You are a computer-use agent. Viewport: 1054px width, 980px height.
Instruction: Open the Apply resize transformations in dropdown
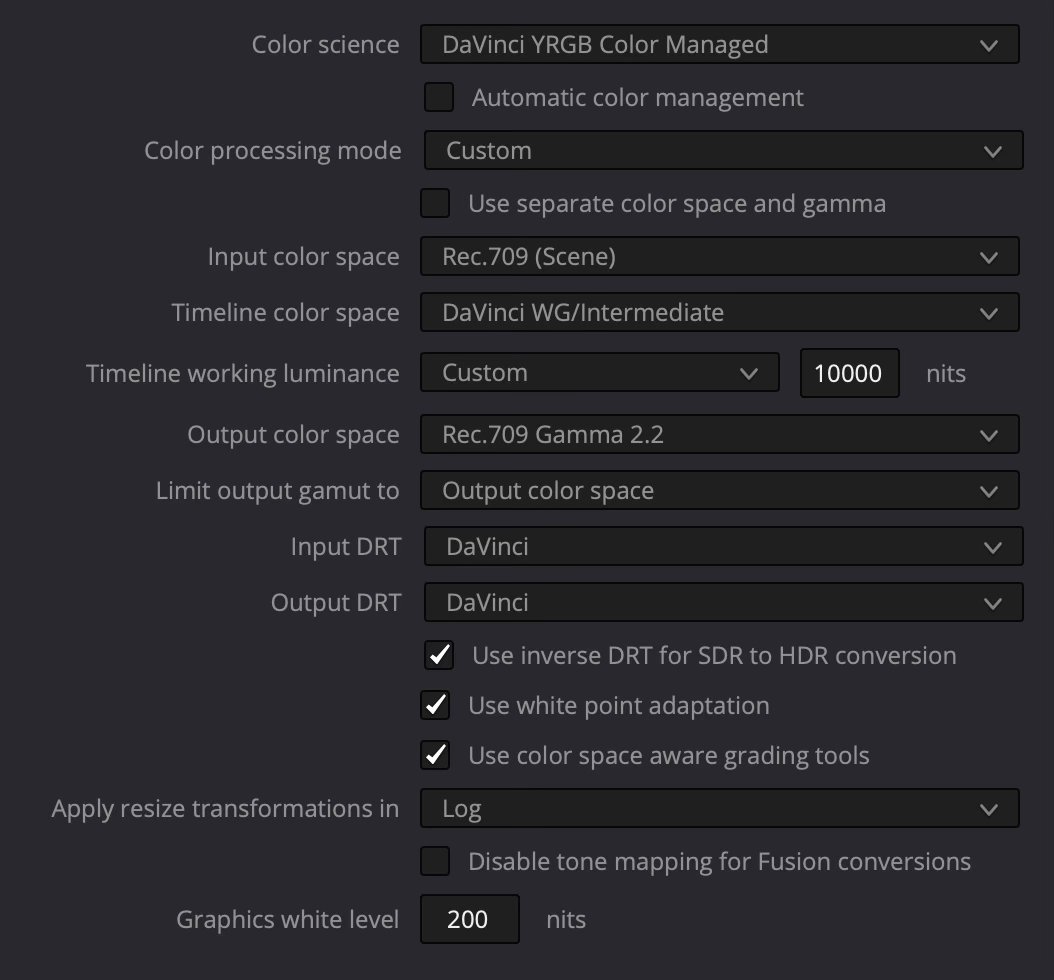719,808
